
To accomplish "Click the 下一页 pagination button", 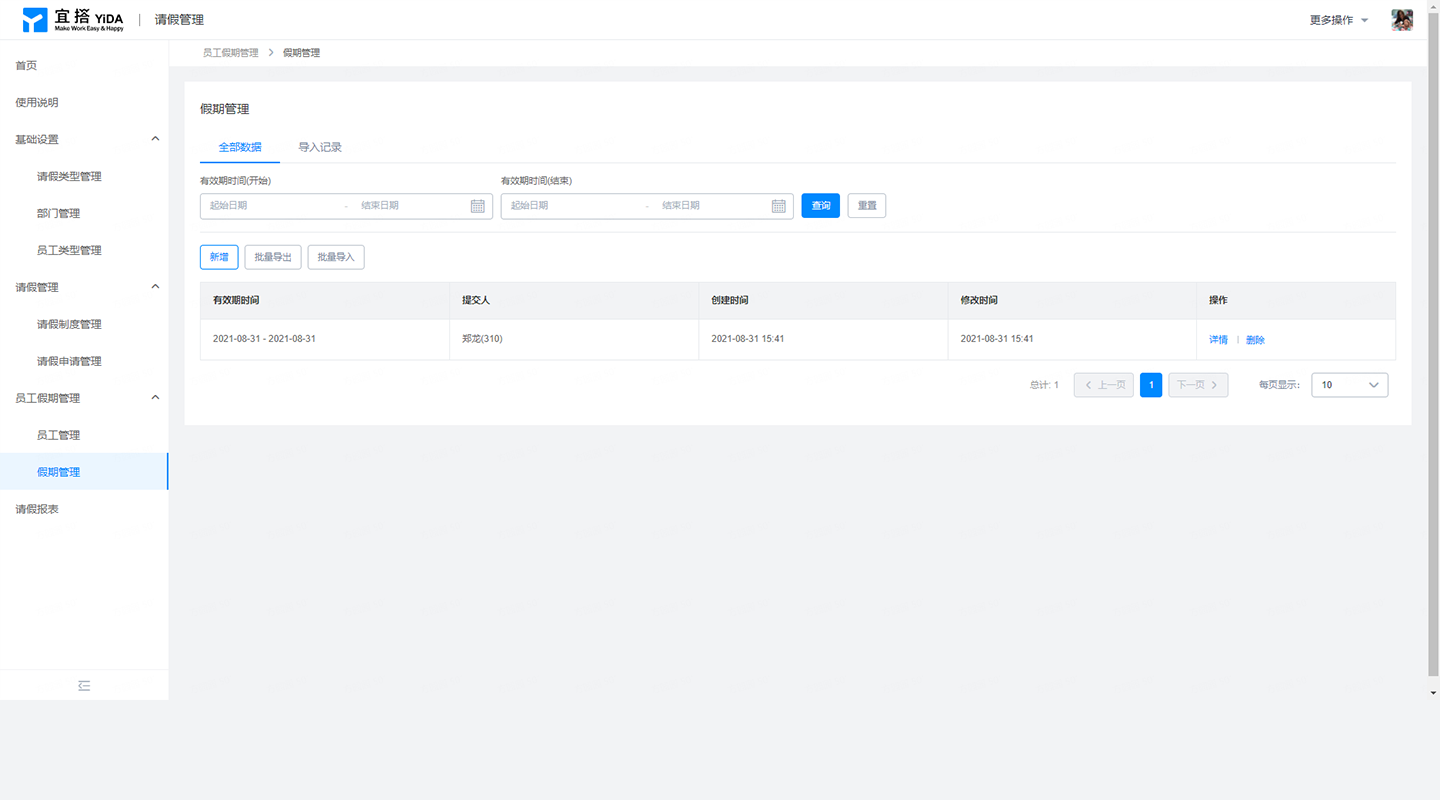I will click(x=1198, y=385).
